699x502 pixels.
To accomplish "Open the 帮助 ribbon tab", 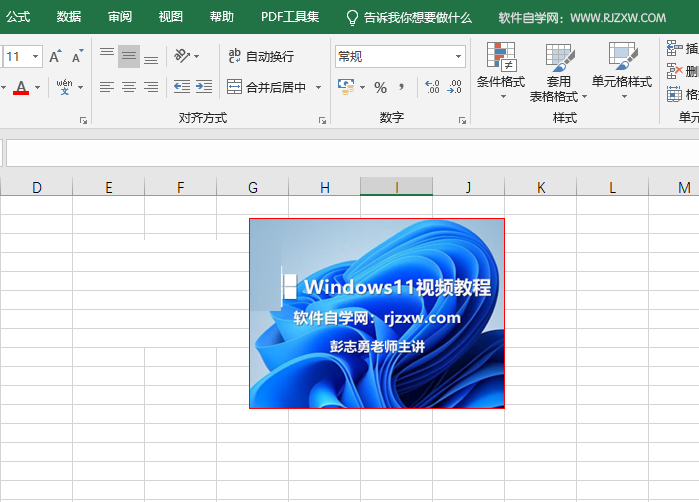I will point(222,17).
